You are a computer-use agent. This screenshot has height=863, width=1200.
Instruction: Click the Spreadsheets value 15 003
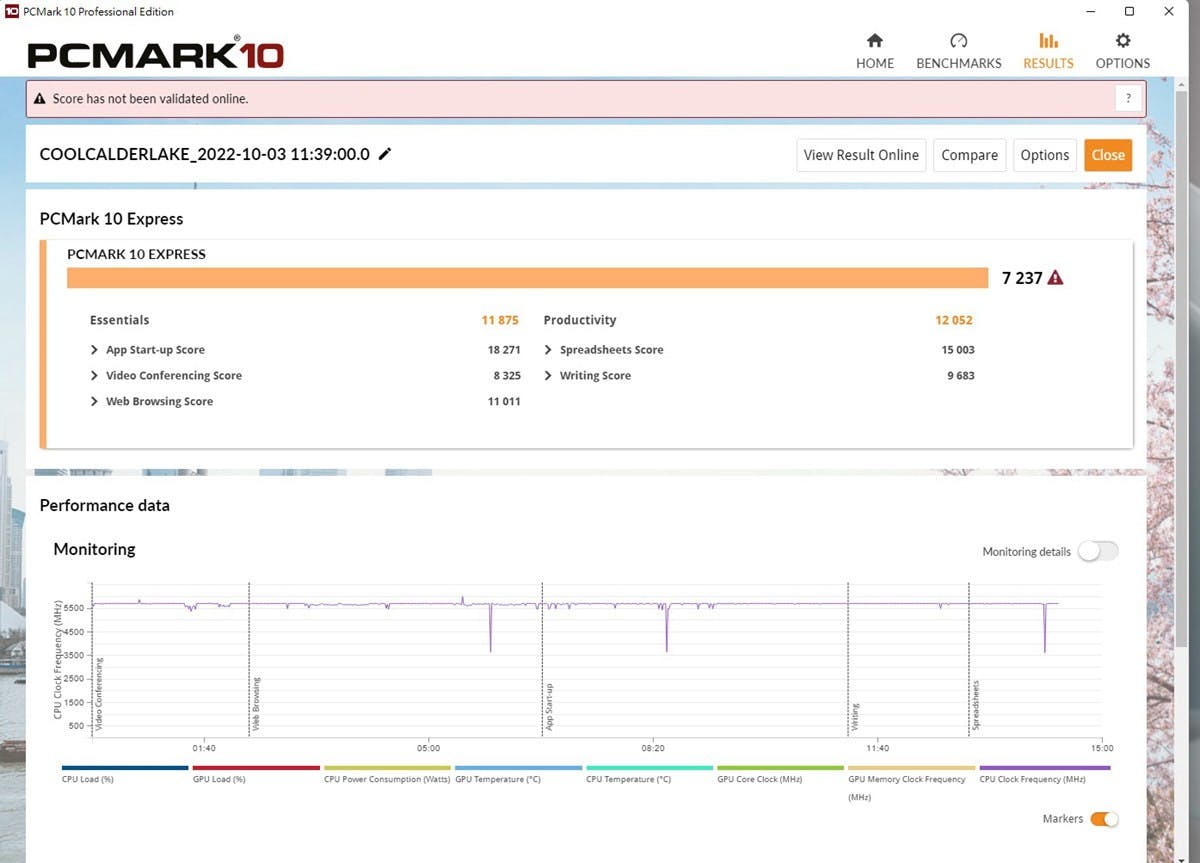tap(958, 350)
